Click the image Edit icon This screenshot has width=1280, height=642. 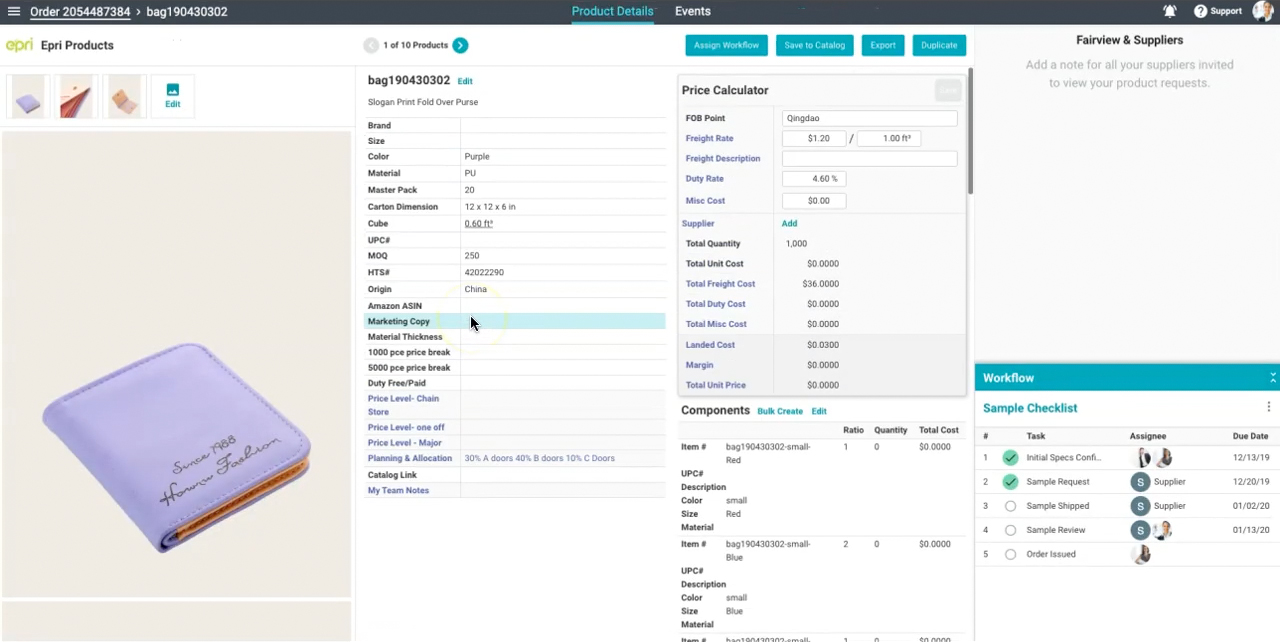pos(173,95)
